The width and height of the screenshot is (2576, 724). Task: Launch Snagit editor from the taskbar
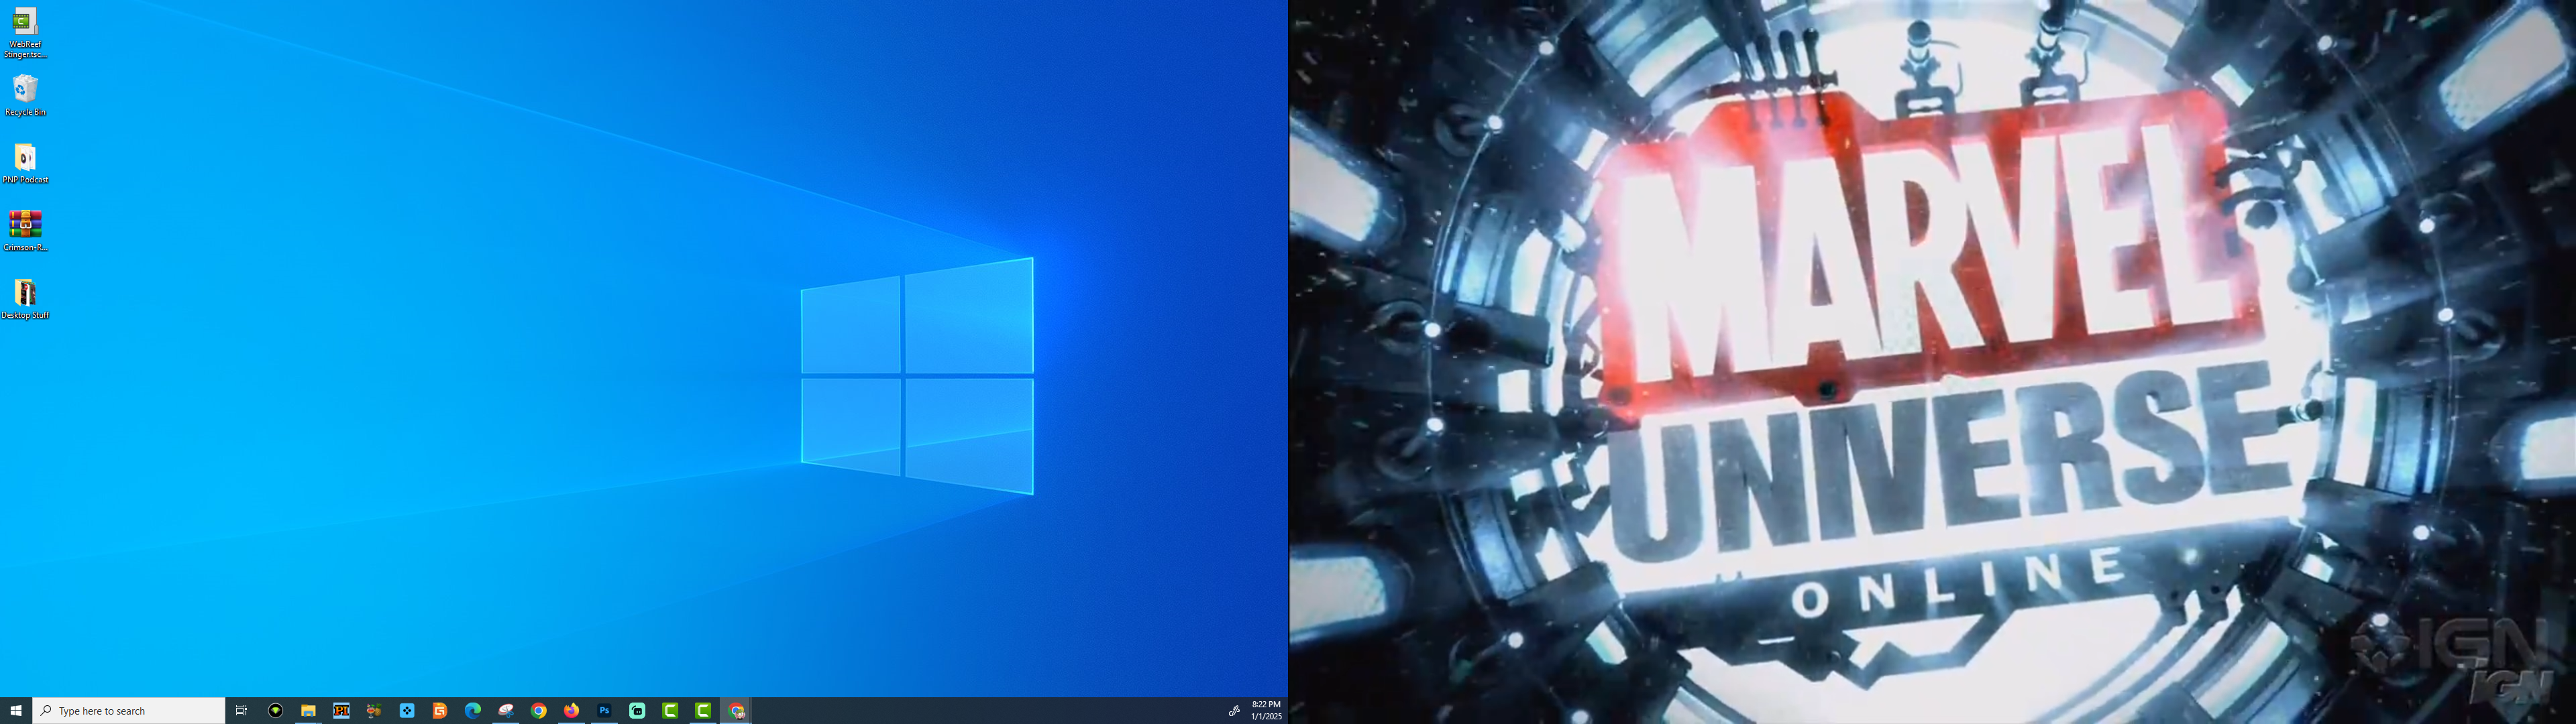[440, 711]
